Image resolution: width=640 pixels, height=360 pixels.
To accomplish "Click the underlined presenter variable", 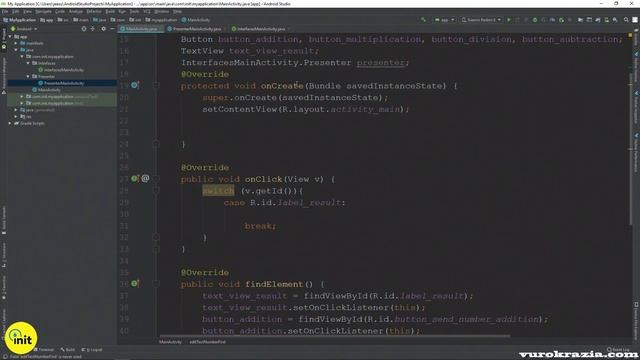I will [380, 62].
